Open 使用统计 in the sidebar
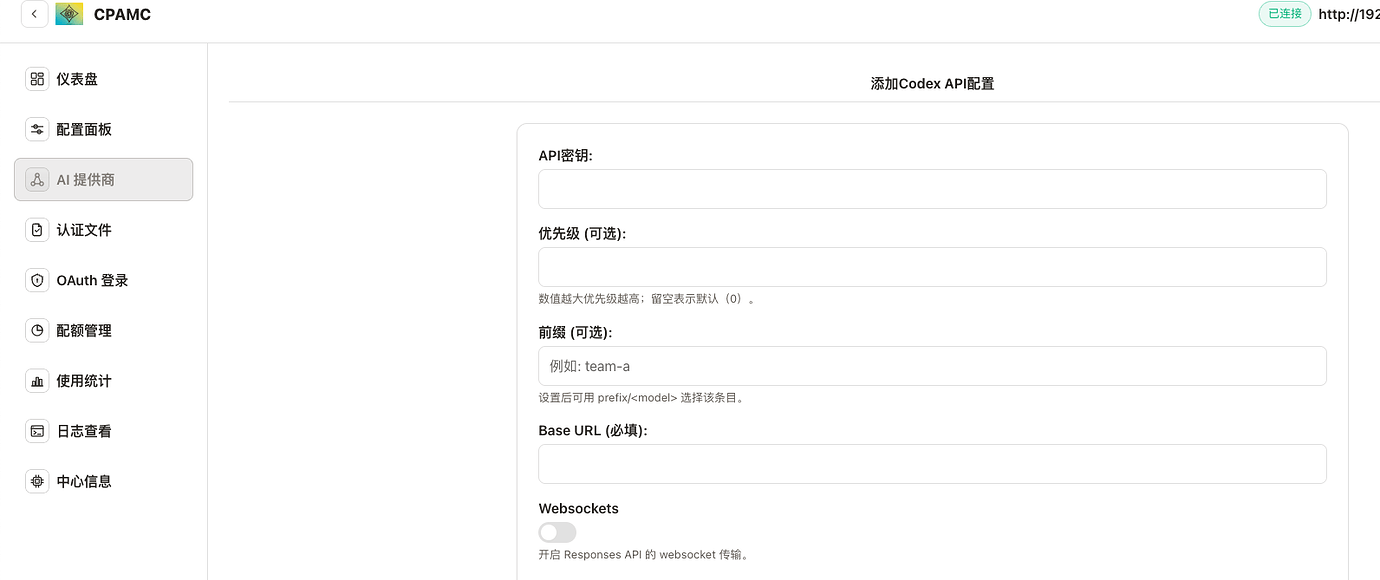Screen dimensions: 1380x580 104,381
